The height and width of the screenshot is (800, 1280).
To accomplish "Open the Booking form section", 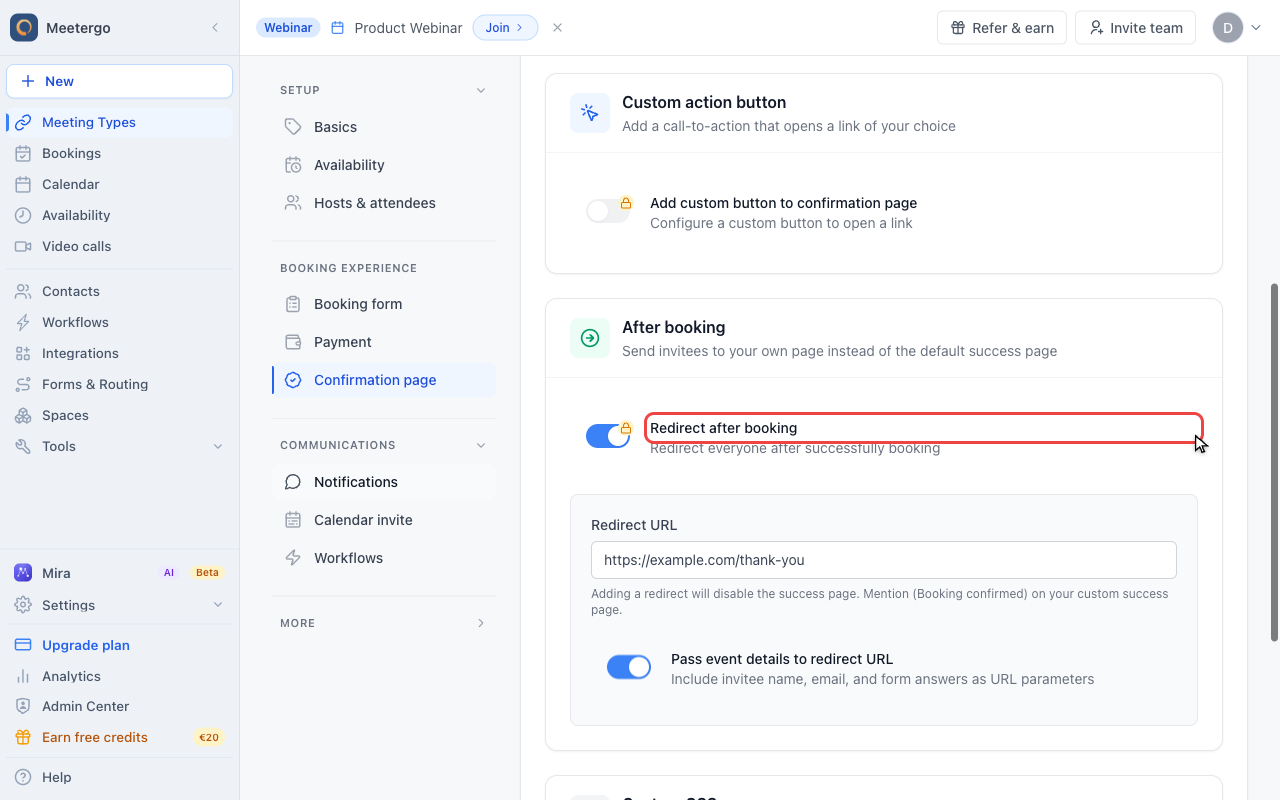I will coord(384,304).
